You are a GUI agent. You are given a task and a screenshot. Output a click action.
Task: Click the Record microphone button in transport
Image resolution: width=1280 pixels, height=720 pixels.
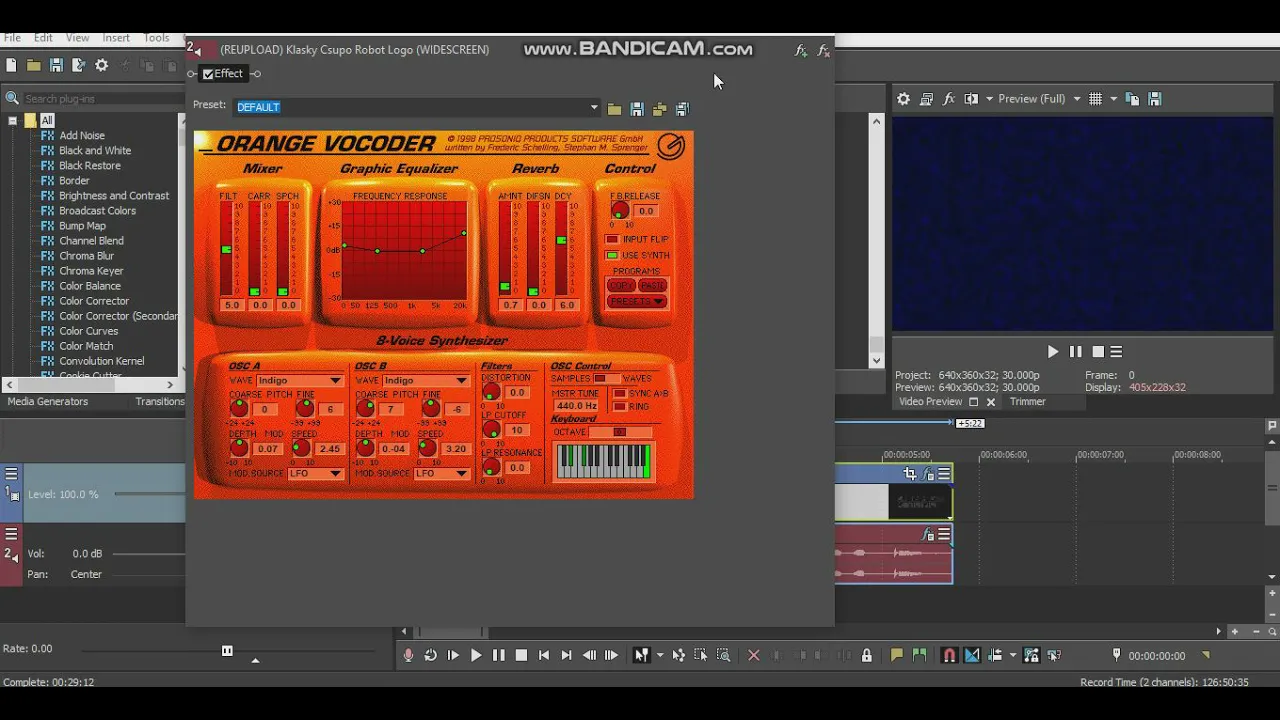pyautogui.click(x=408, y=655)
